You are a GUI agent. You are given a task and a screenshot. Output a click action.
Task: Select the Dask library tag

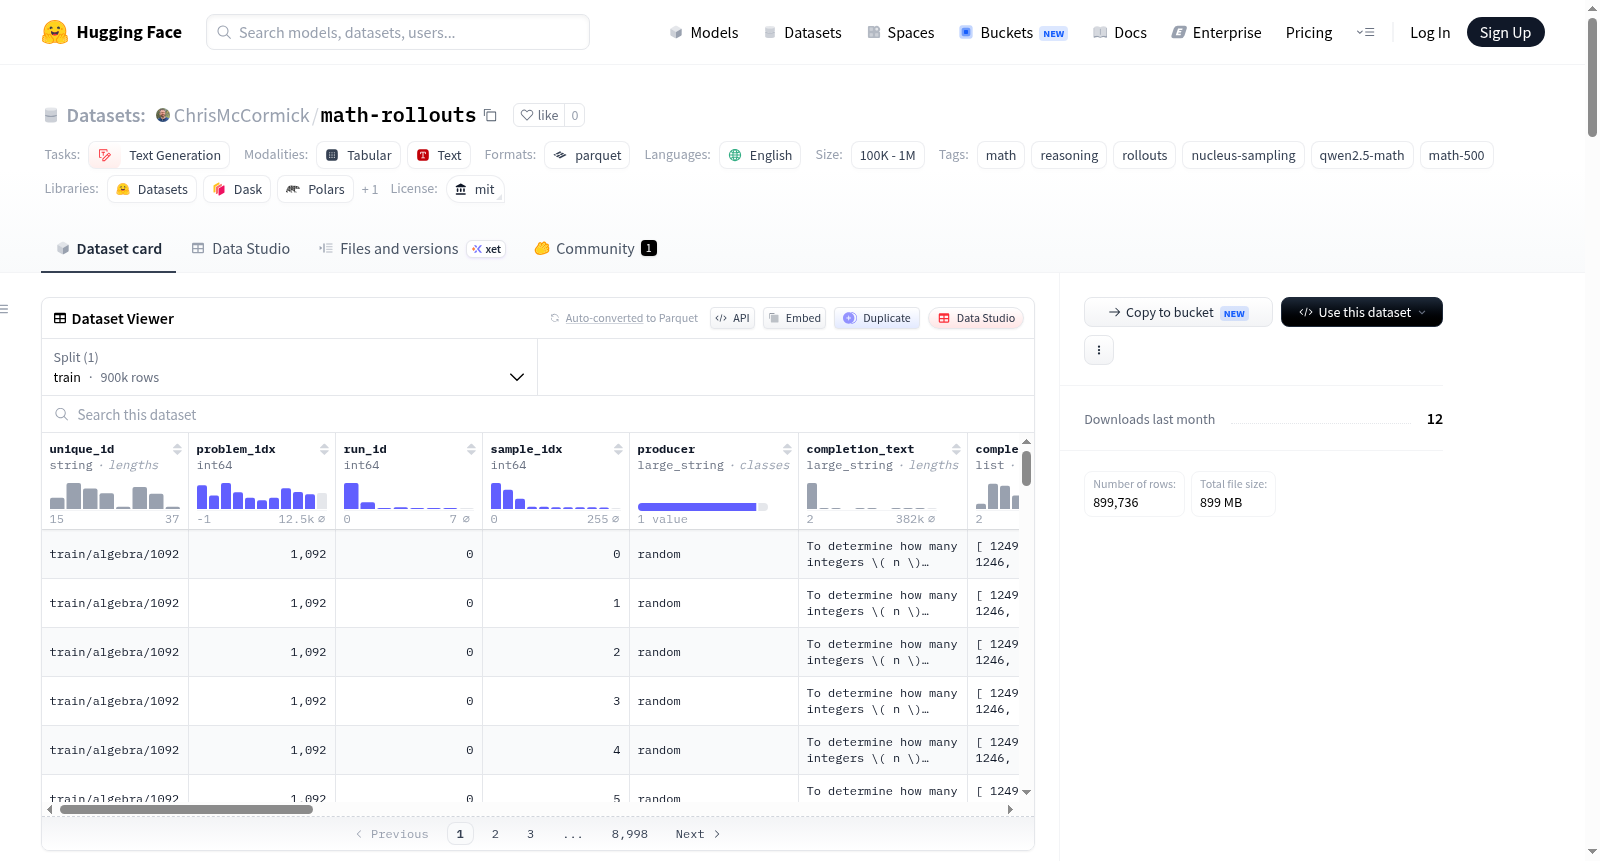tap(237, 189)
